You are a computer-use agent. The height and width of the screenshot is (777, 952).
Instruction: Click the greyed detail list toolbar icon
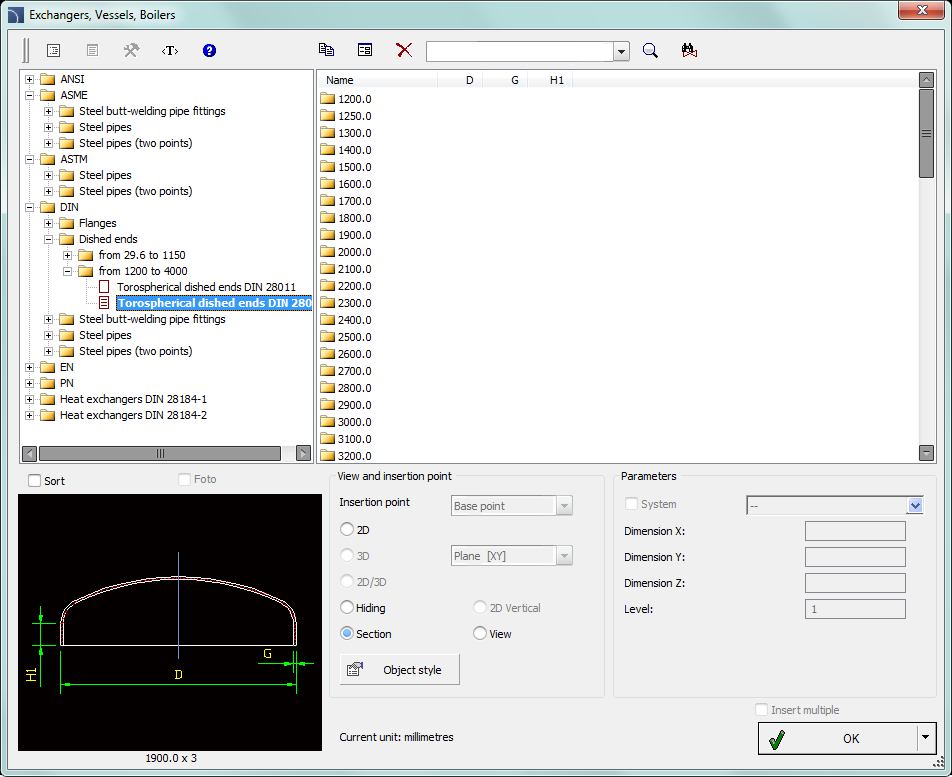pos(92,50)
